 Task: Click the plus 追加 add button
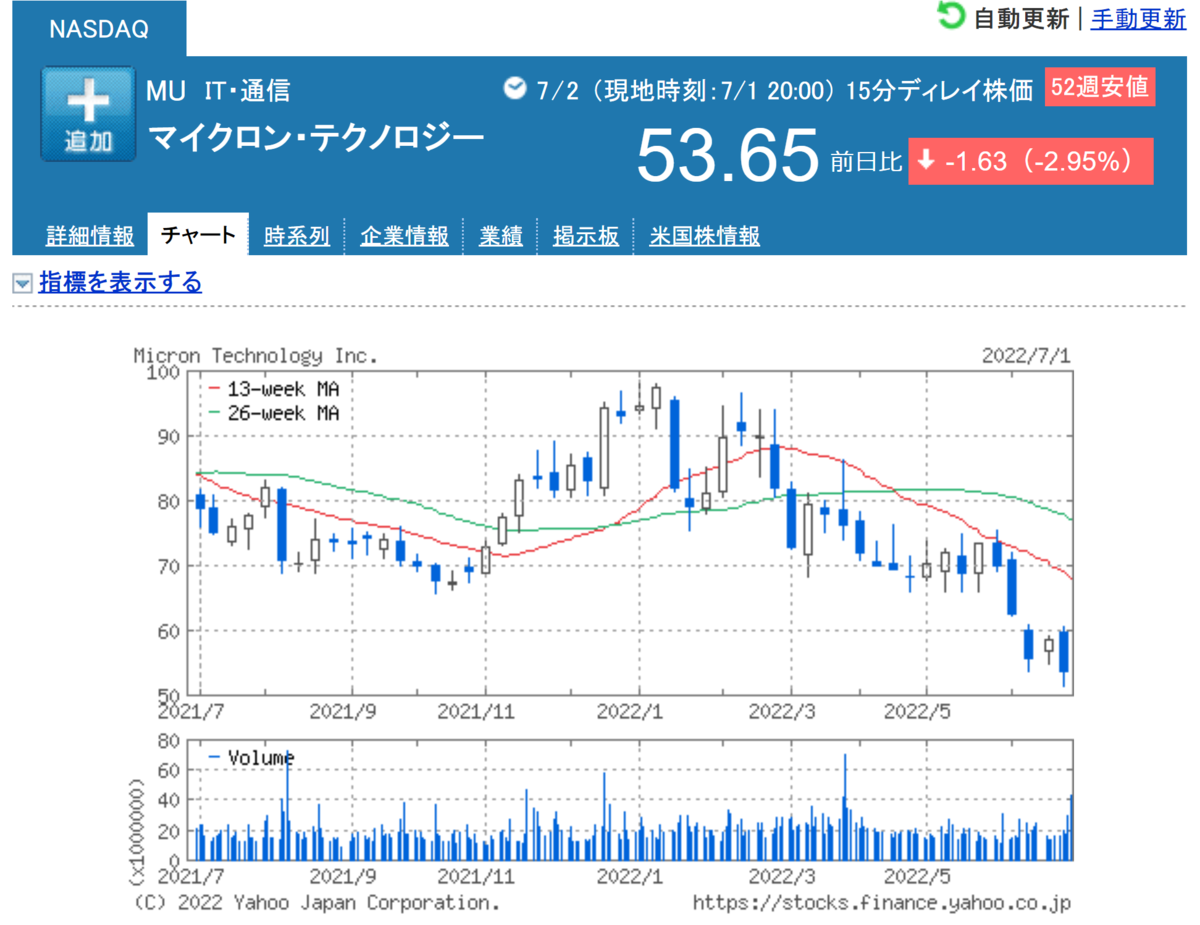[x=88, y=114]
